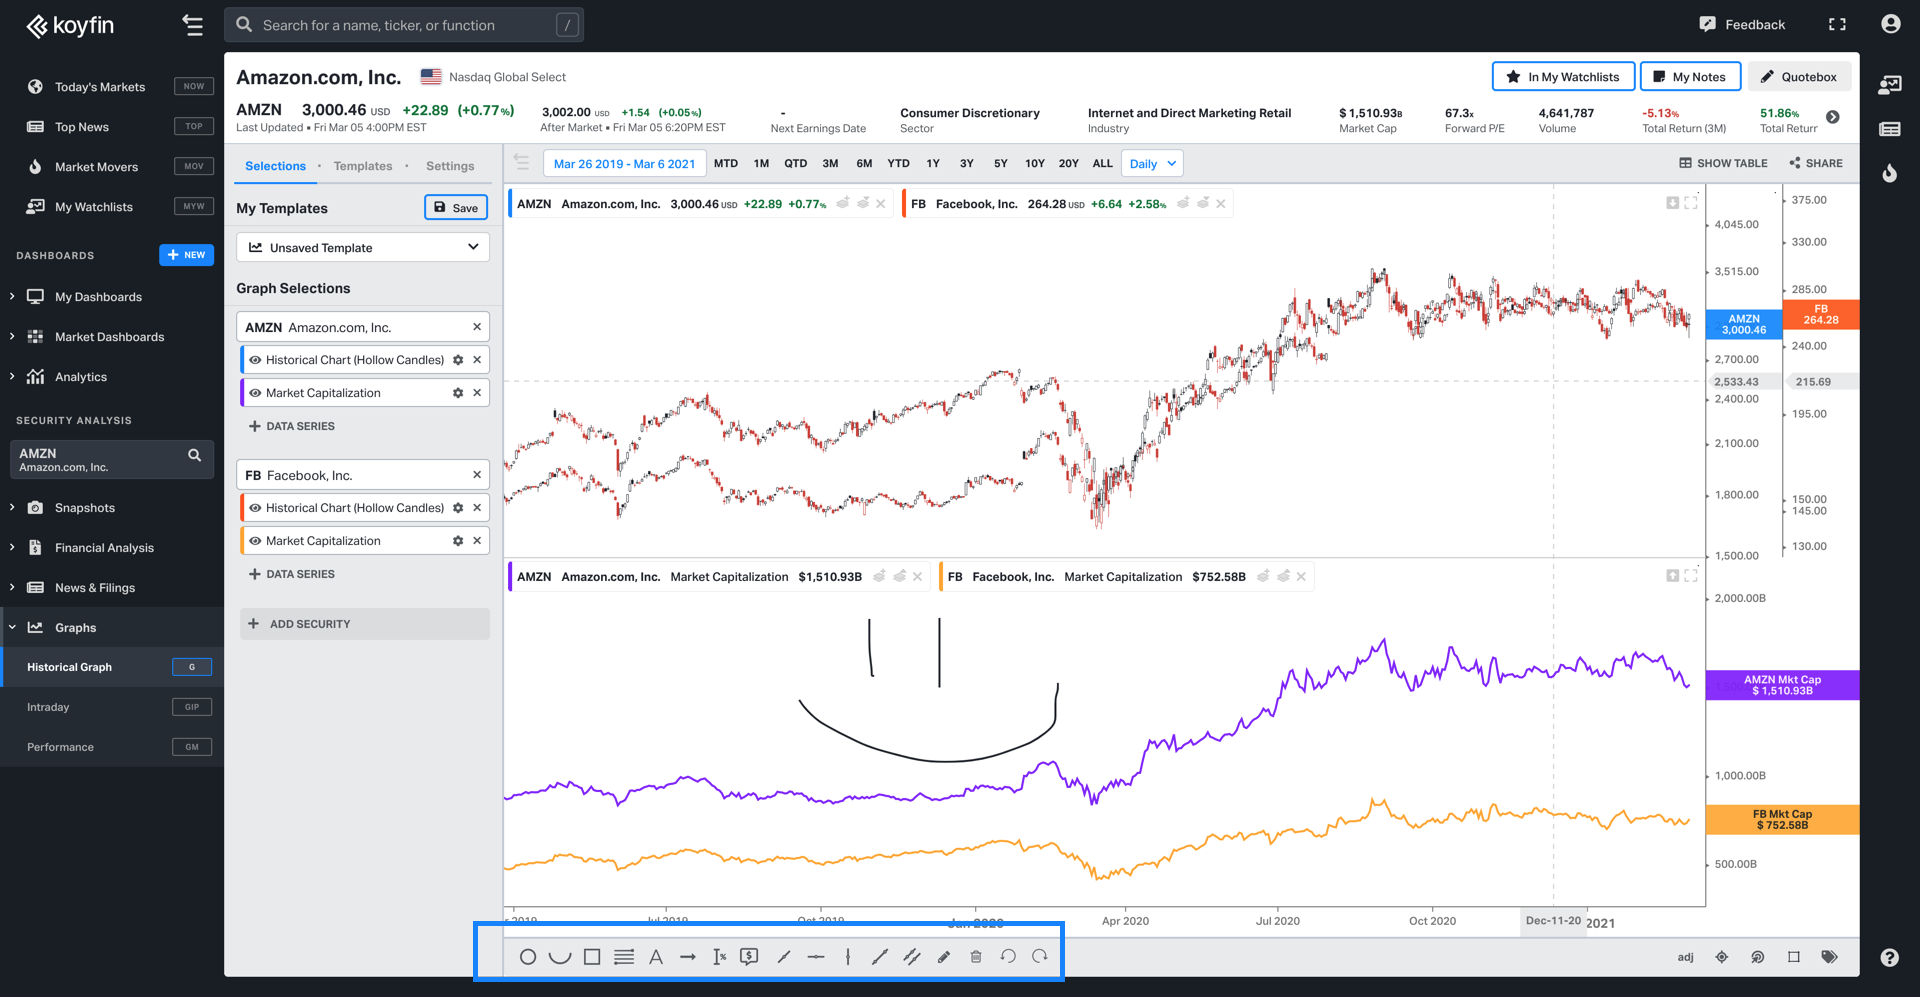Click SHOW TABLE
The width and height of the screenshot is (1920, 997).
(x=1723, y=164)
